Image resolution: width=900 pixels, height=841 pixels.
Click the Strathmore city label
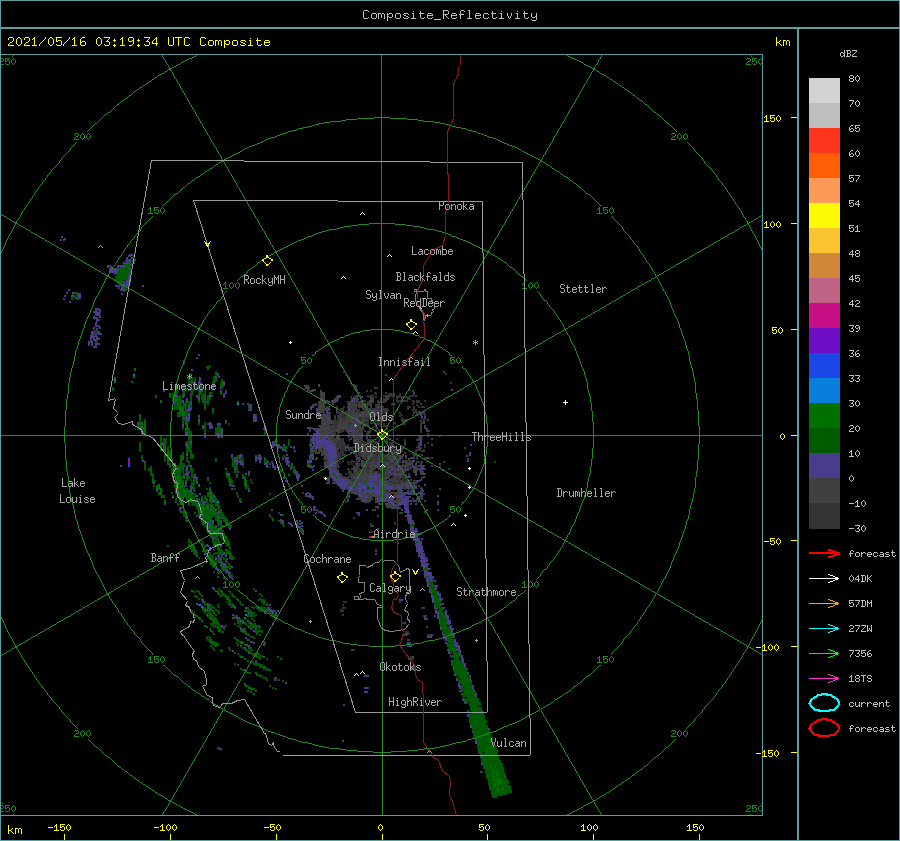486,592
